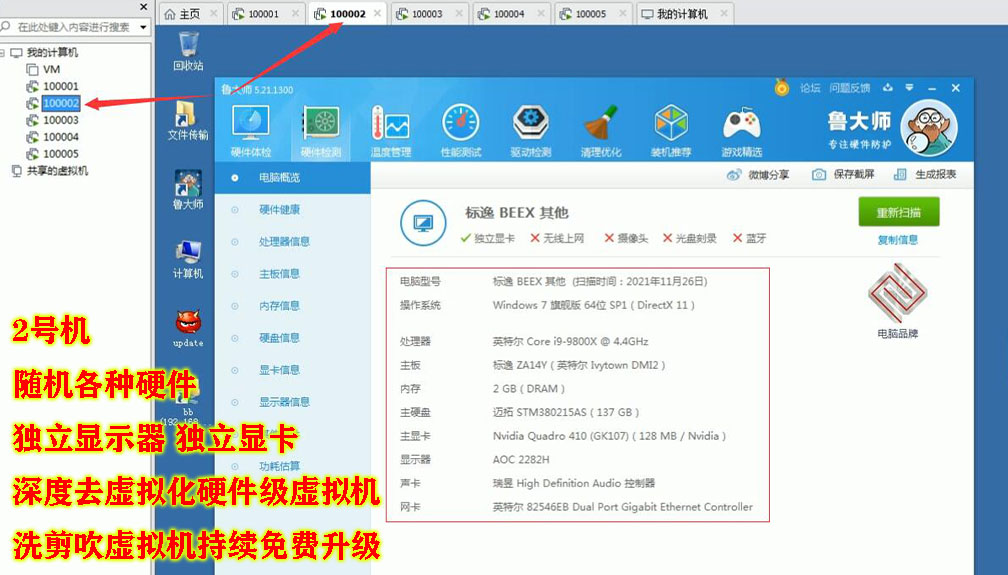
Task: Close the 100004 tab
Action: (541, 14)
